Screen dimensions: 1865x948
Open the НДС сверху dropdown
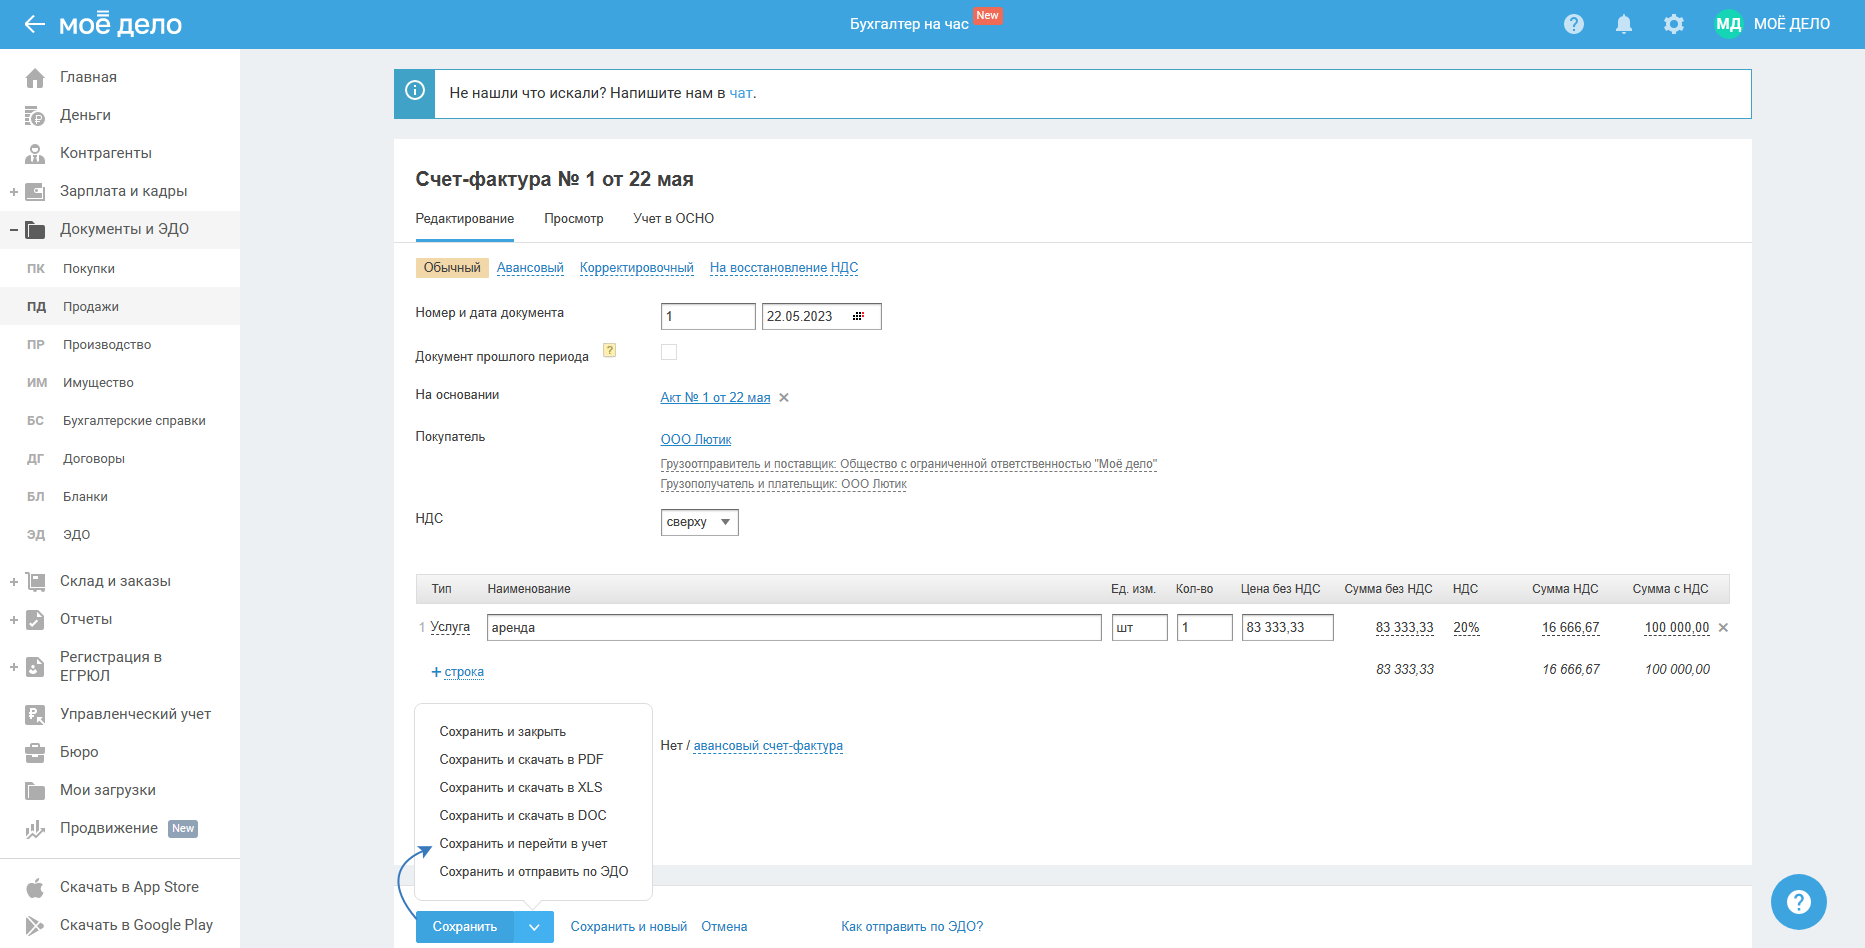(699, 522)
